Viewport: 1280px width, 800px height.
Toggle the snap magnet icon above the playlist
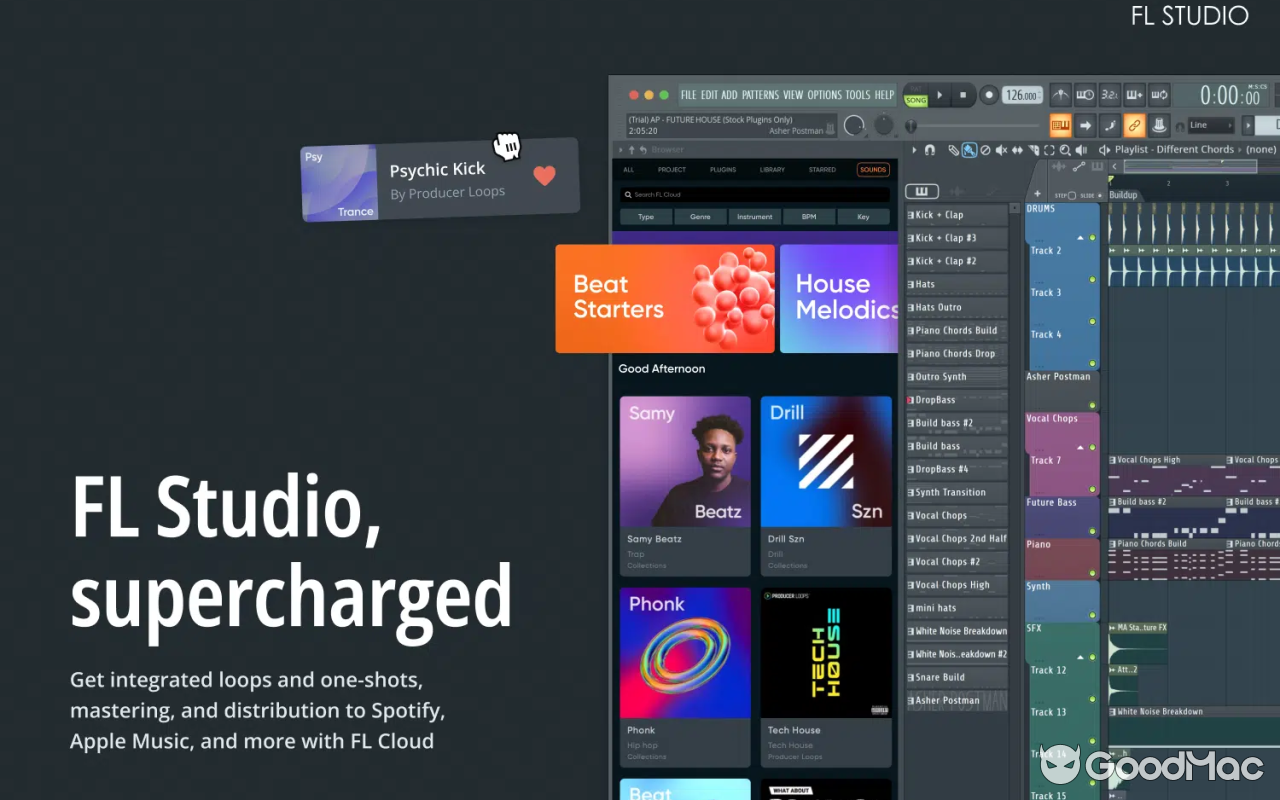tap(929, 150)
